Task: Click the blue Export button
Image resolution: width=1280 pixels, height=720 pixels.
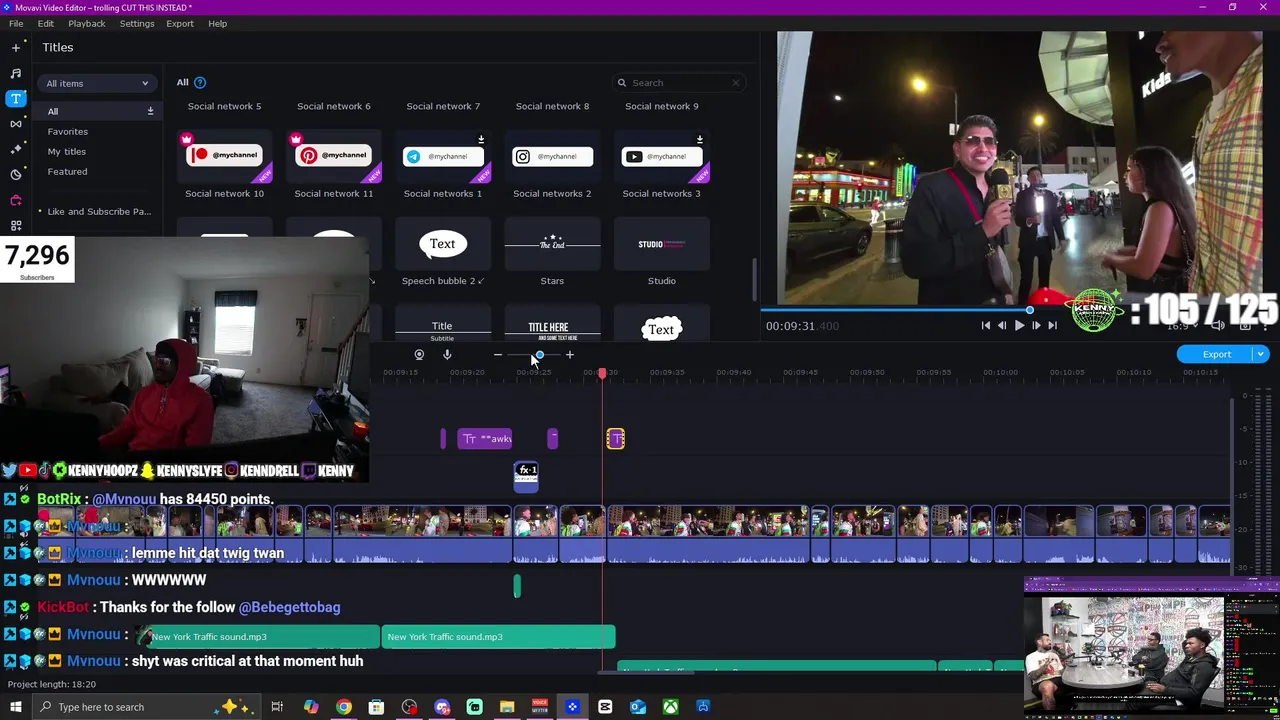Action: click(1216, 354)
